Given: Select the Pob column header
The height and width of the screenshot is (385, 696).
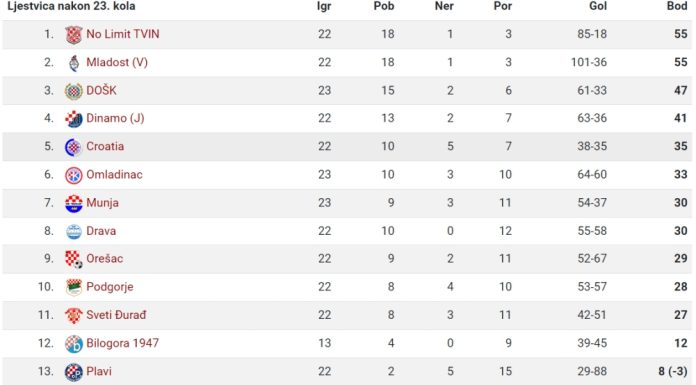Looking at the screenshot, I should click(x=384, y=6).
